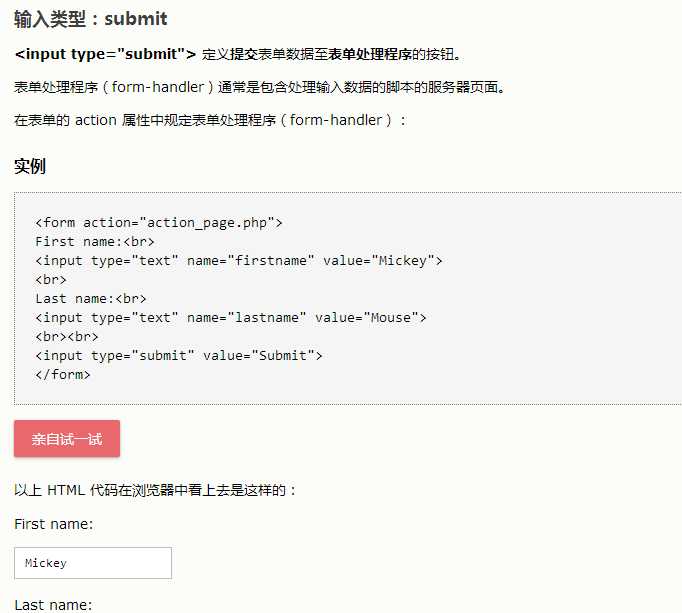This screenshot has height=613, width=682.
Task: Focus the First name field containing Mickey
Action: pyautogui.click(x=93, y=563)
